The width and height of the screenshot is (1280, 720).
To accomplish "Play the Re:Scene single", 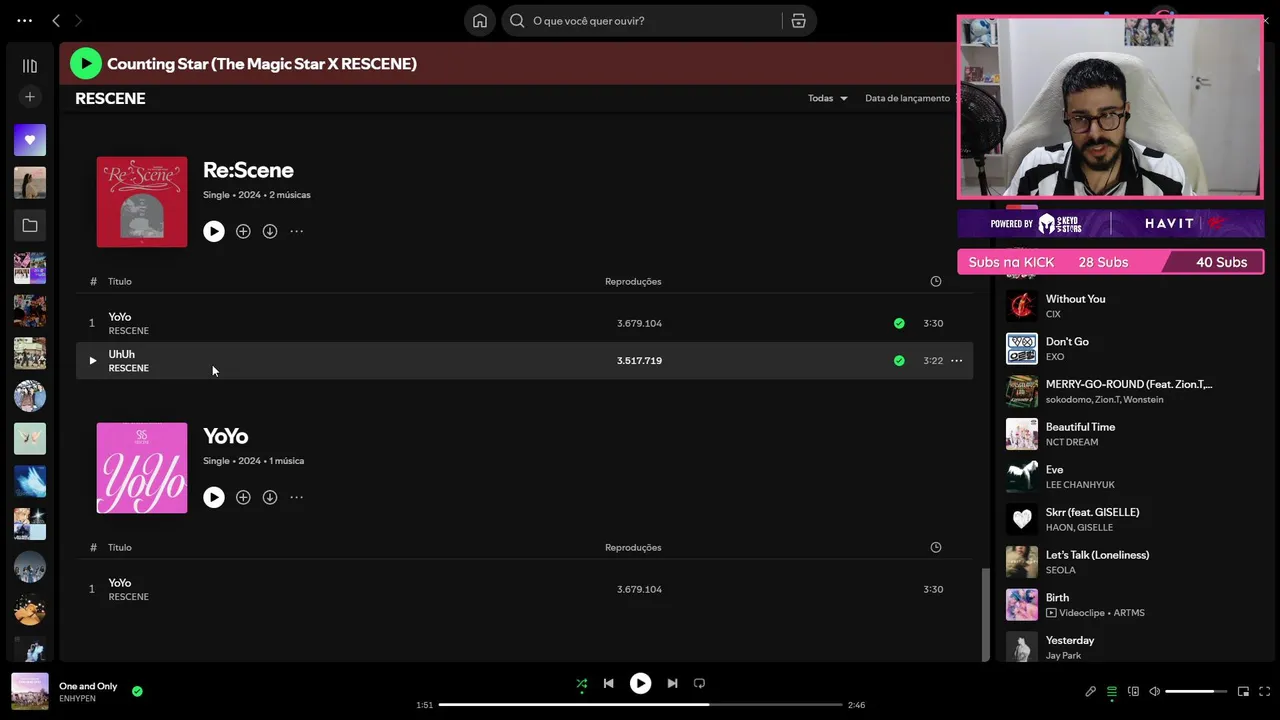I will (x=214, y=231).
